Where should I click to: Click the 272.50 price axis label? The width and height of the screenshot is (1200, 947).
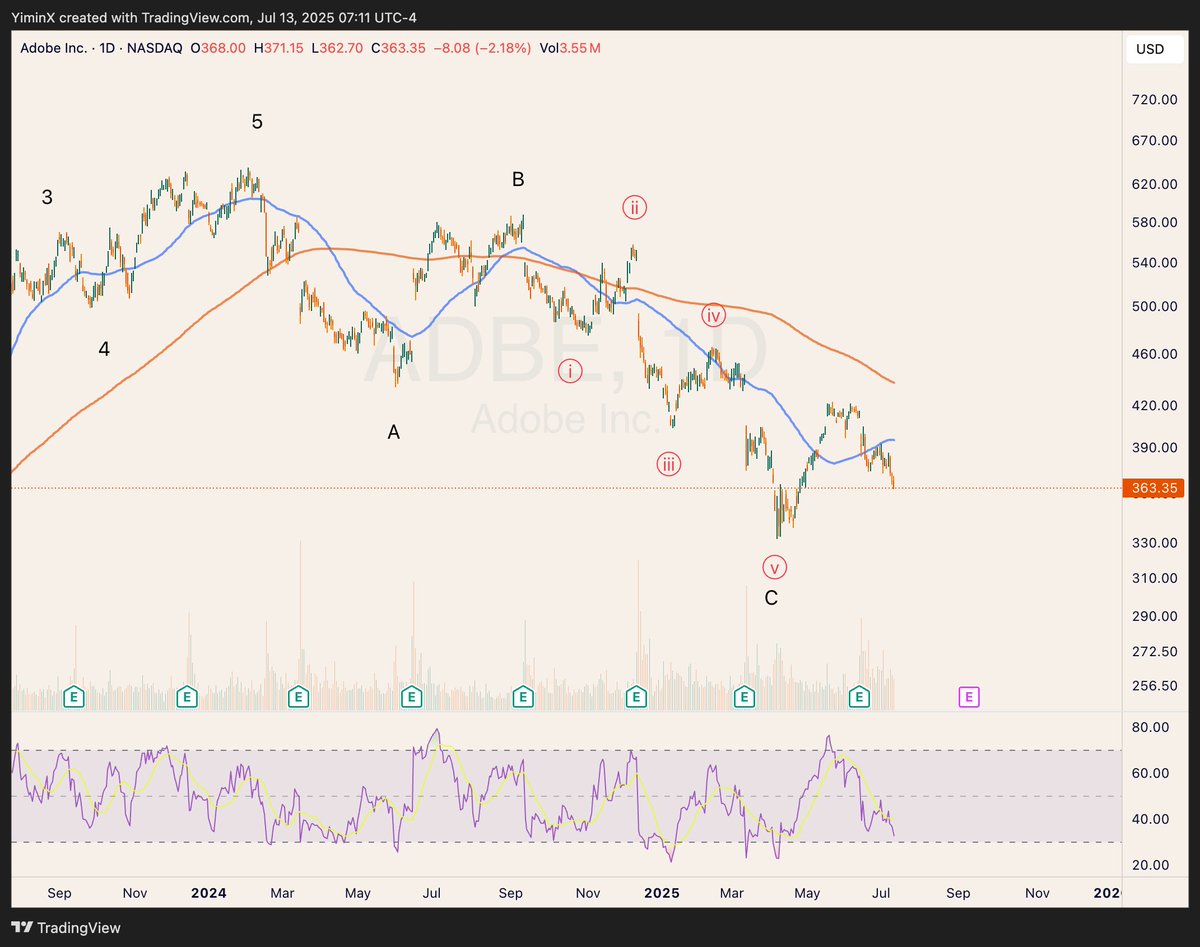[1154, 651]
